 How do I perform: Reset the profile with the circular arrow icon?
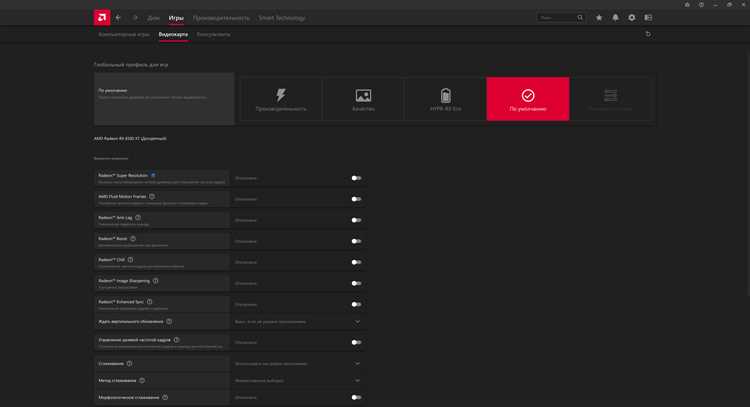click(x=648, y=34)
